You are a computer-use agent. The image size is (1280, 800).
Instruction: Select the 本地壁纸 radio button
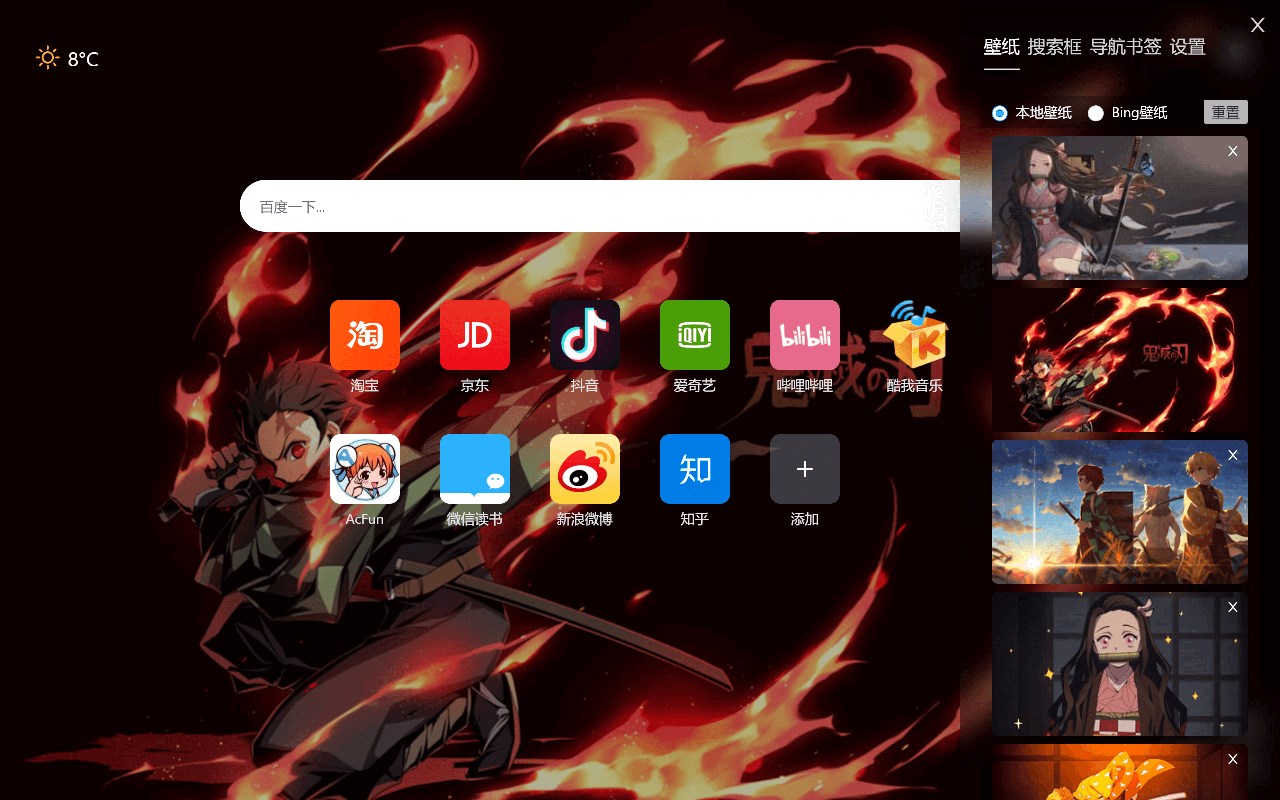click(x=1000, y=113)
